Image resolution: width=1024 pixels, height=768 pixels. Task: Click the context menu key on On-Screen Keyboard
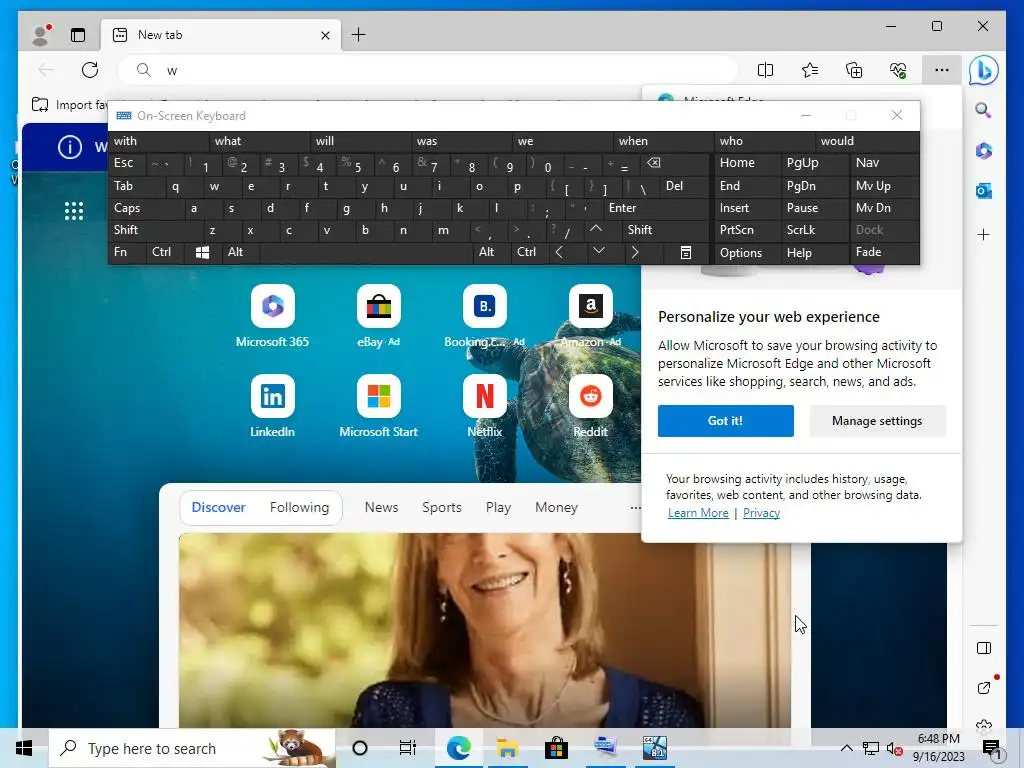pyautogui.click(x=686, y=253)
